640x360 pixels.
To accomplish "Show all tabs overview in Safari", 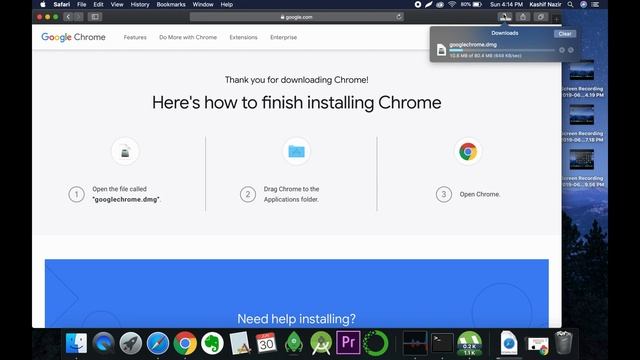I will (x=540, y=17).
